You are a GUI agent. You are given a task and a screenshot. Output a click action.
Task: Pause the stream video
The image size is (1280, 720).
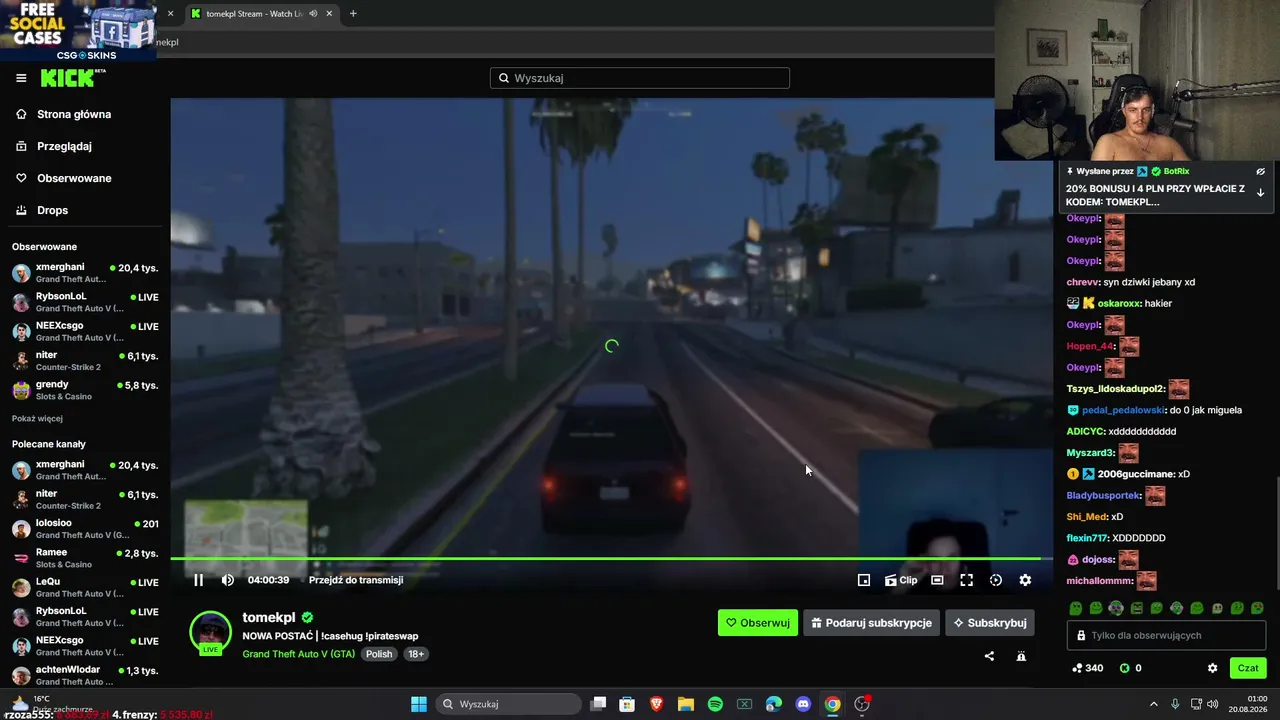coord(198,580)
